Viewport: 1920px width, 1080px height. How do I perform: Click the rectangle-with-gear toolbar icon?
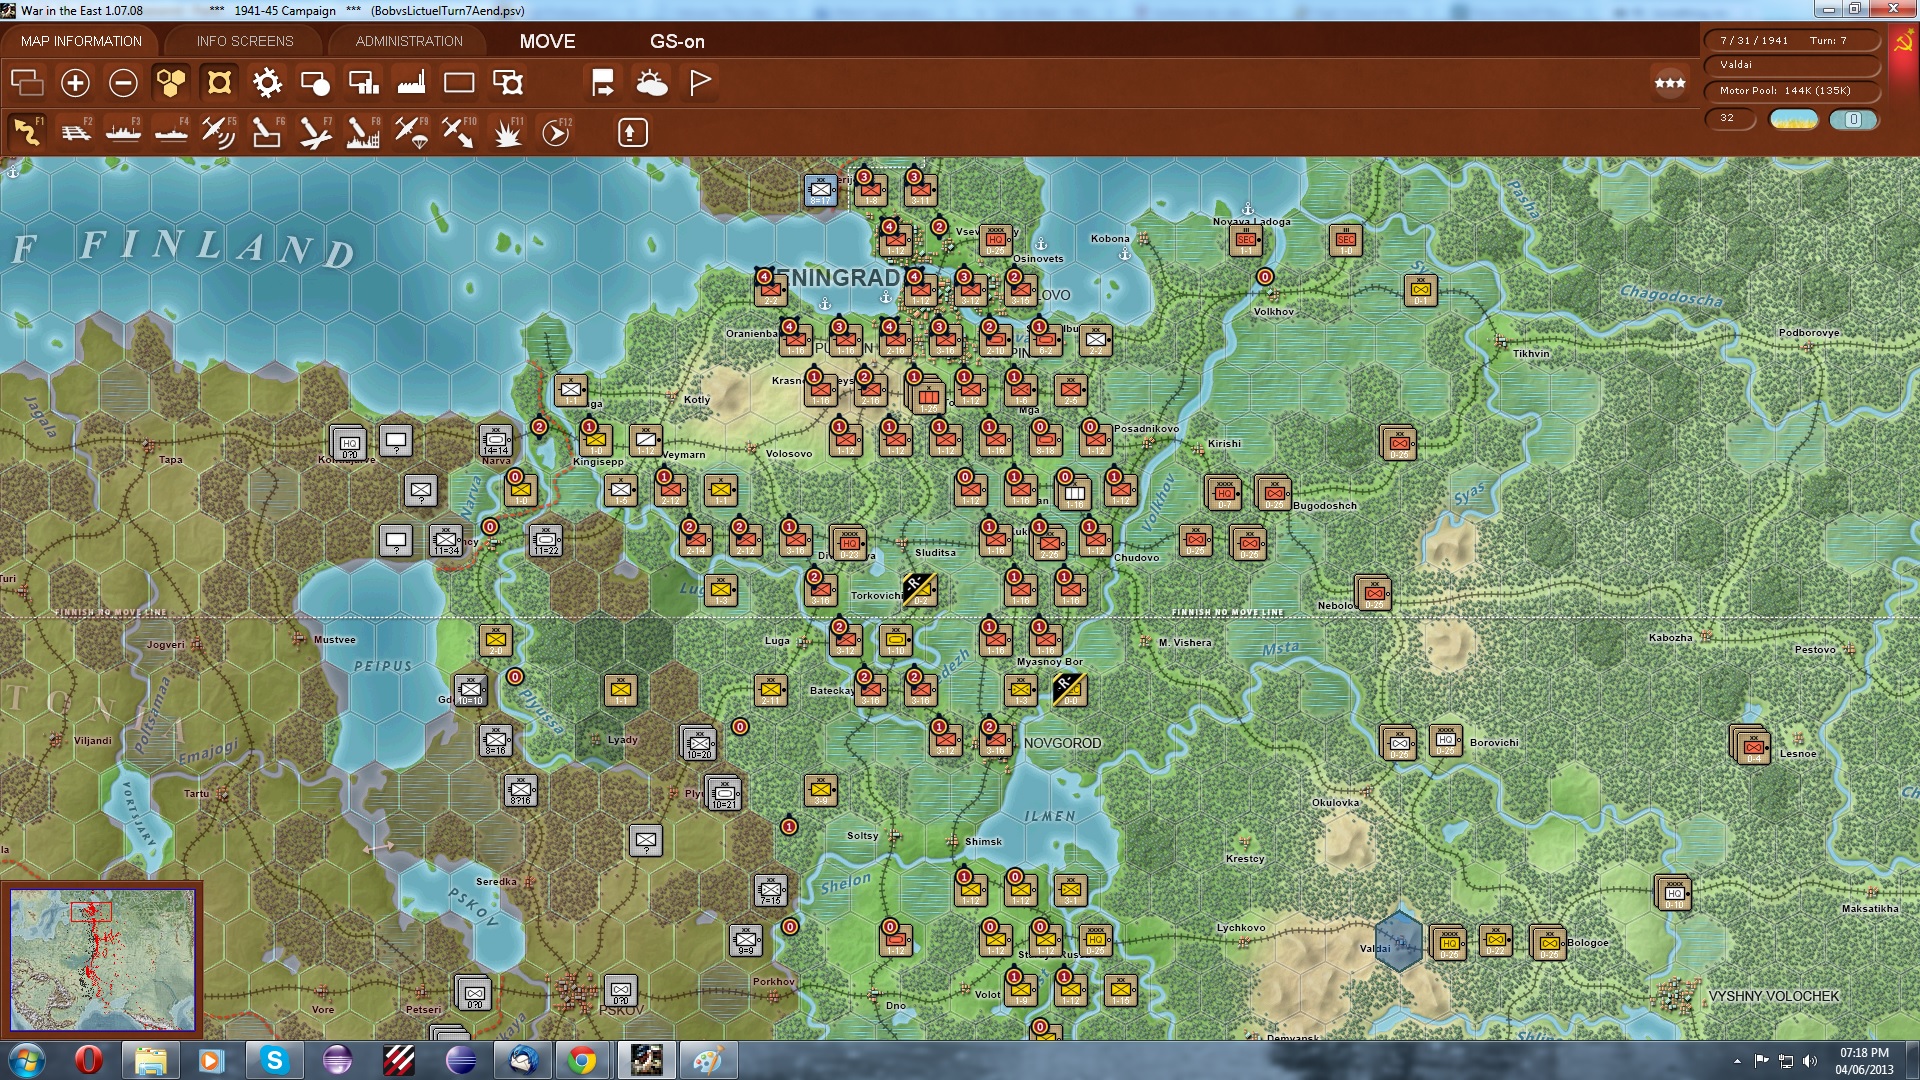508,82
